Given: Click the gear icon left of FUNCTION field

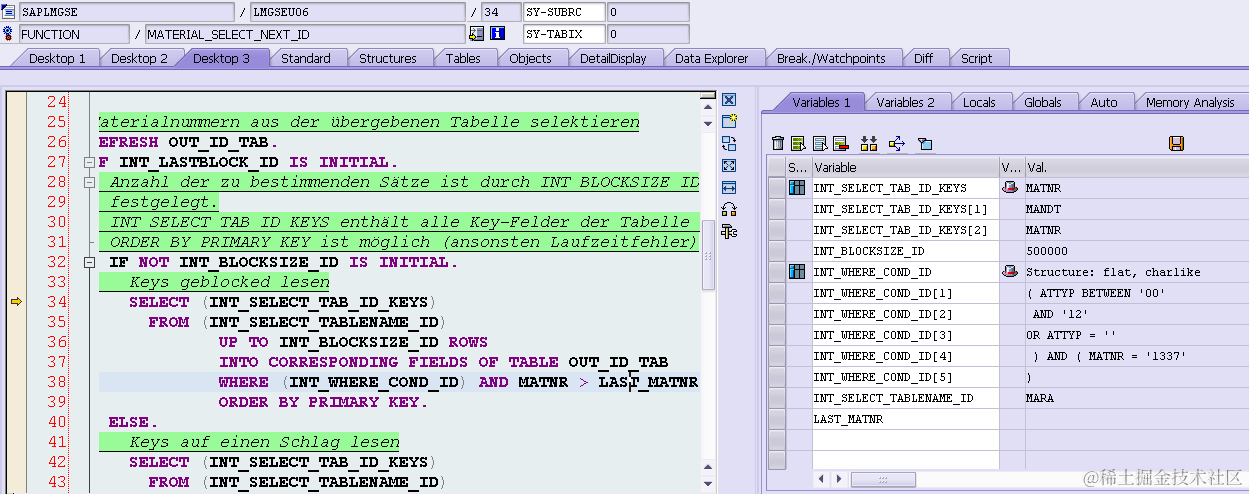Looking at the screenshot, I should tap(9, 34).
